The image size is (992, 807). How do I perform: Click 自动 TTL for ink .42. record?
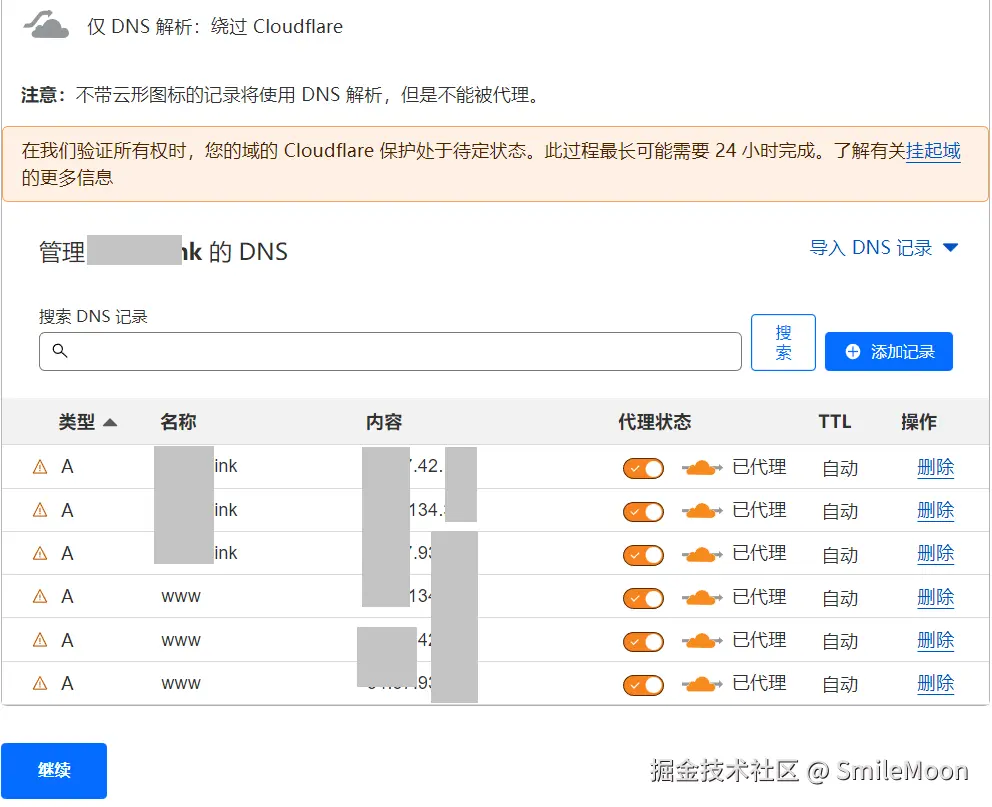click(x=840, y=469)
